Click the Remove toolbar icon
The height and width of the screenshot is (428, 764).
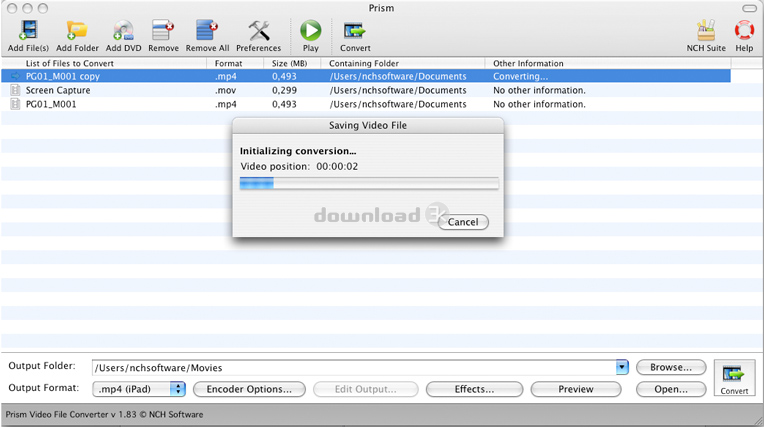click(x=163, y=32)
